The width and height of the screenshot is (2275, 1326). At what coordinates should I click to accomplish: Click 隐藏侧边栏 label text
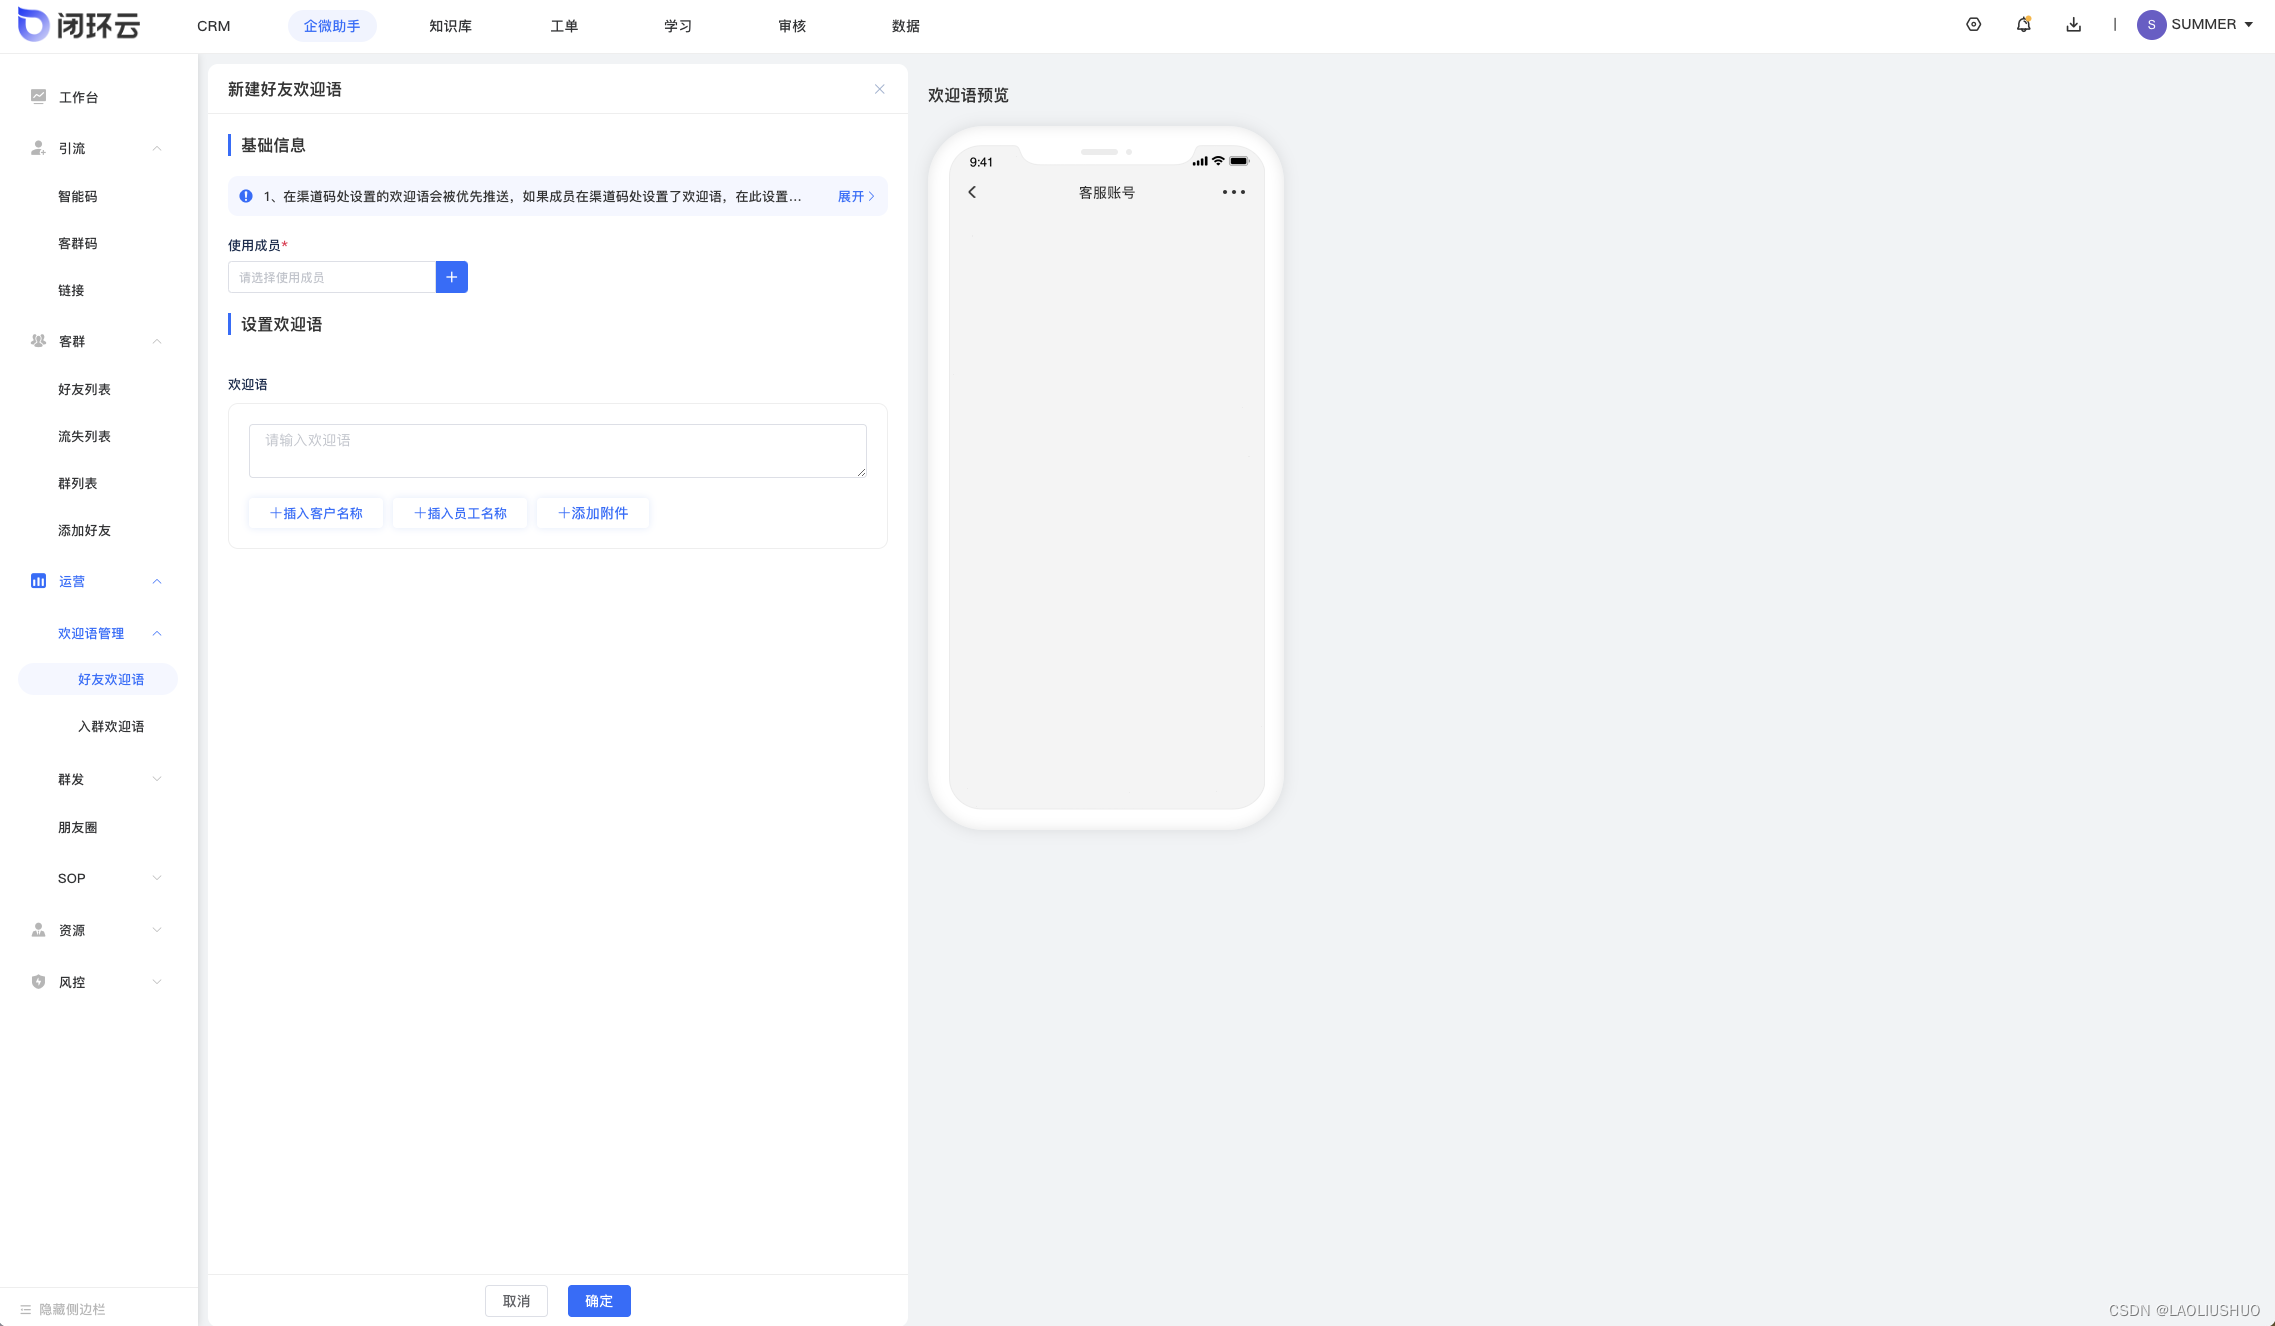coord(72,1309)
